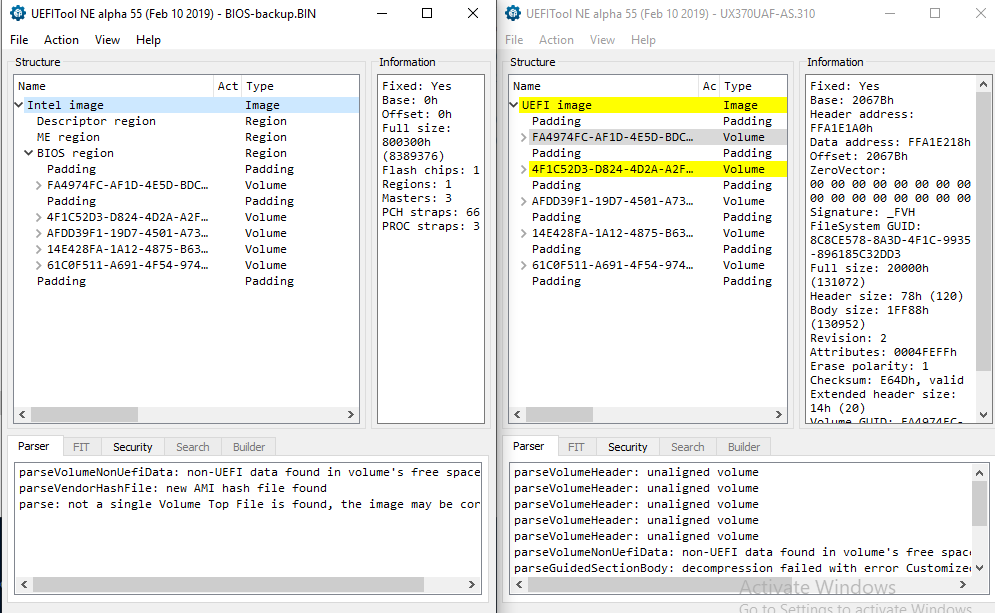Screen dimensions: 995x613
Task: Switch to Search tab in UX370UAF-AS.310 window
Action: [688, 447]
